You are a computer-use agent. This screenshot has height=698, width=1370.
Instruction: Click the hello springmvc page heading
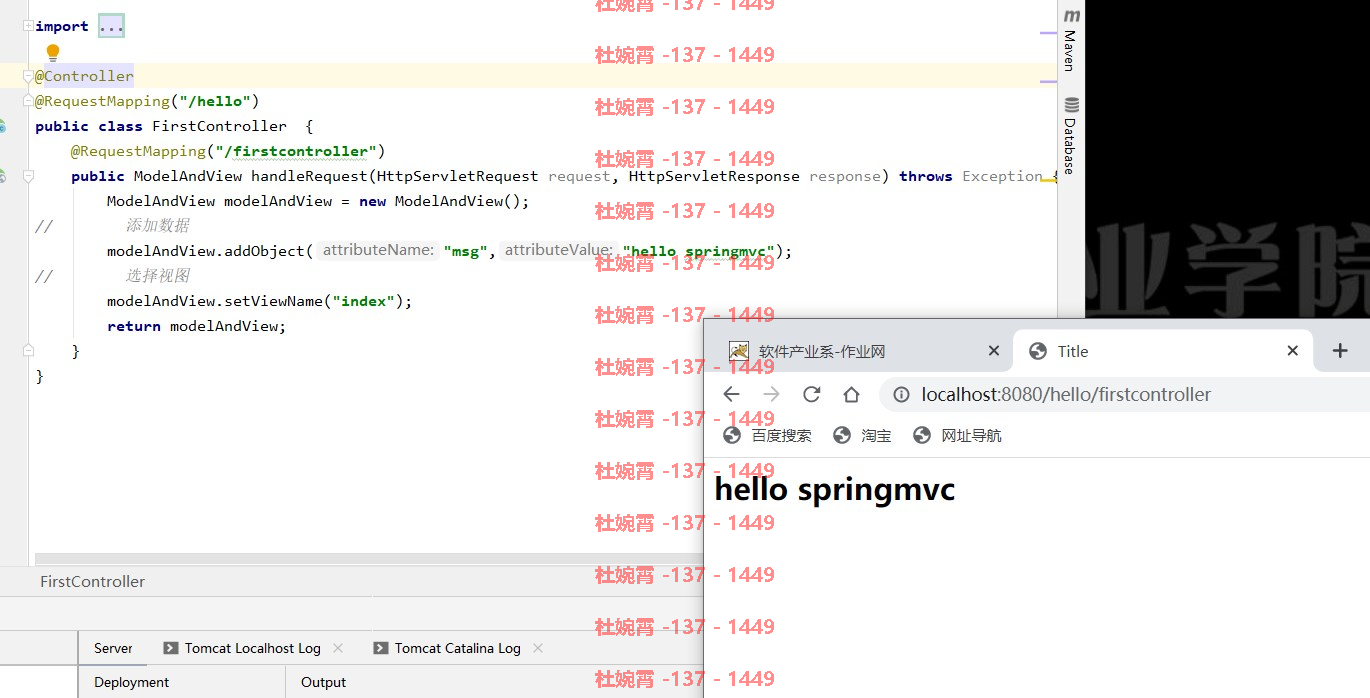835,490
